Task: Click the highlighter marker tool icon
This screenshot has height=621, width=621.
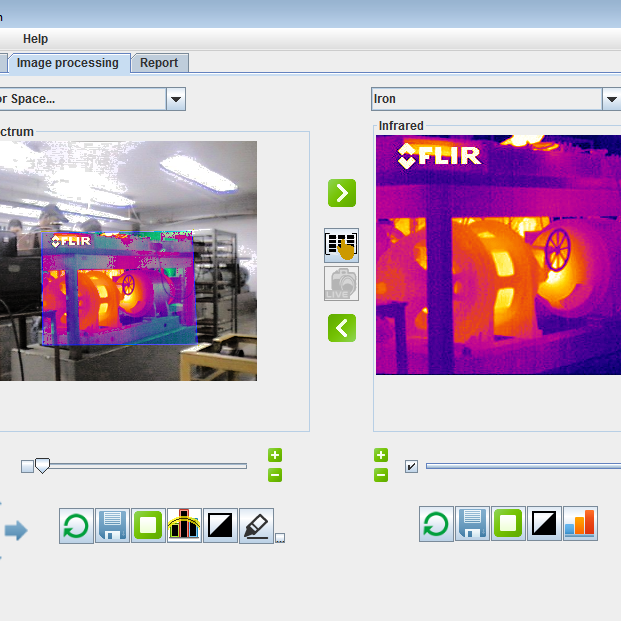Action: point(257,525)
